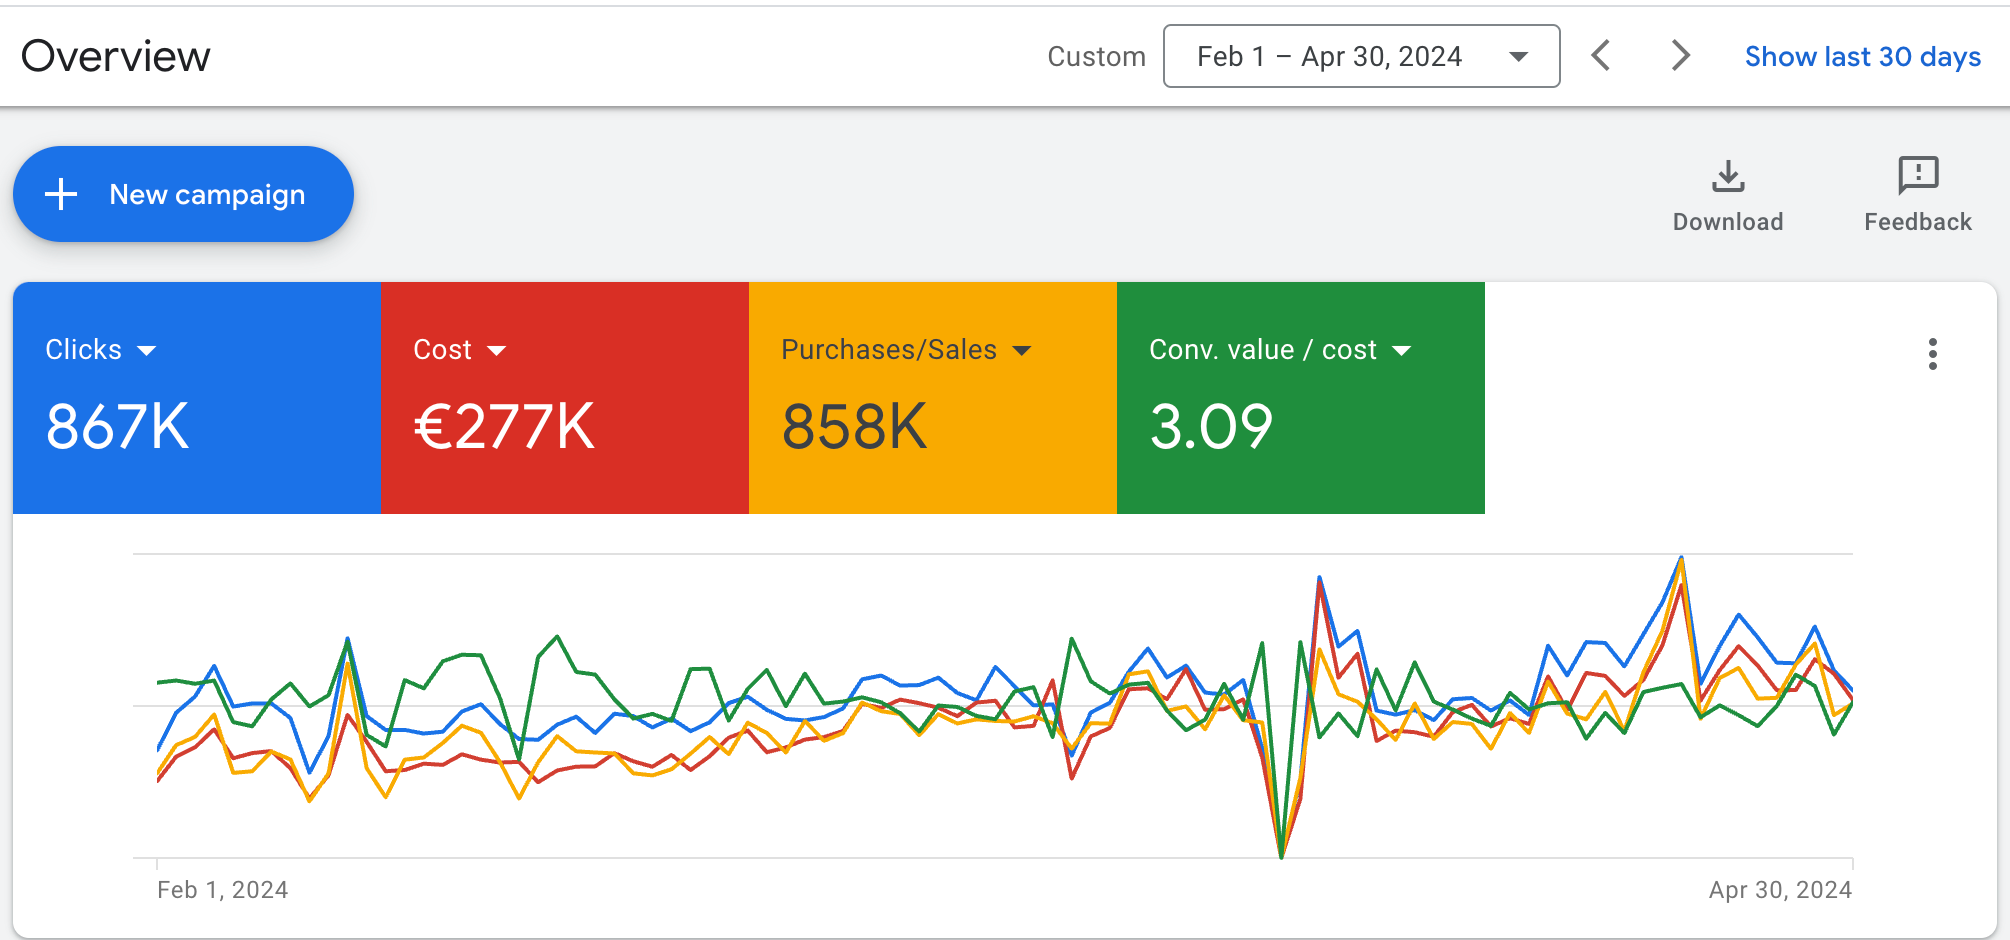
Task: Click the Feb 1, 2024 chart axis label
Action: coord(223,890)
